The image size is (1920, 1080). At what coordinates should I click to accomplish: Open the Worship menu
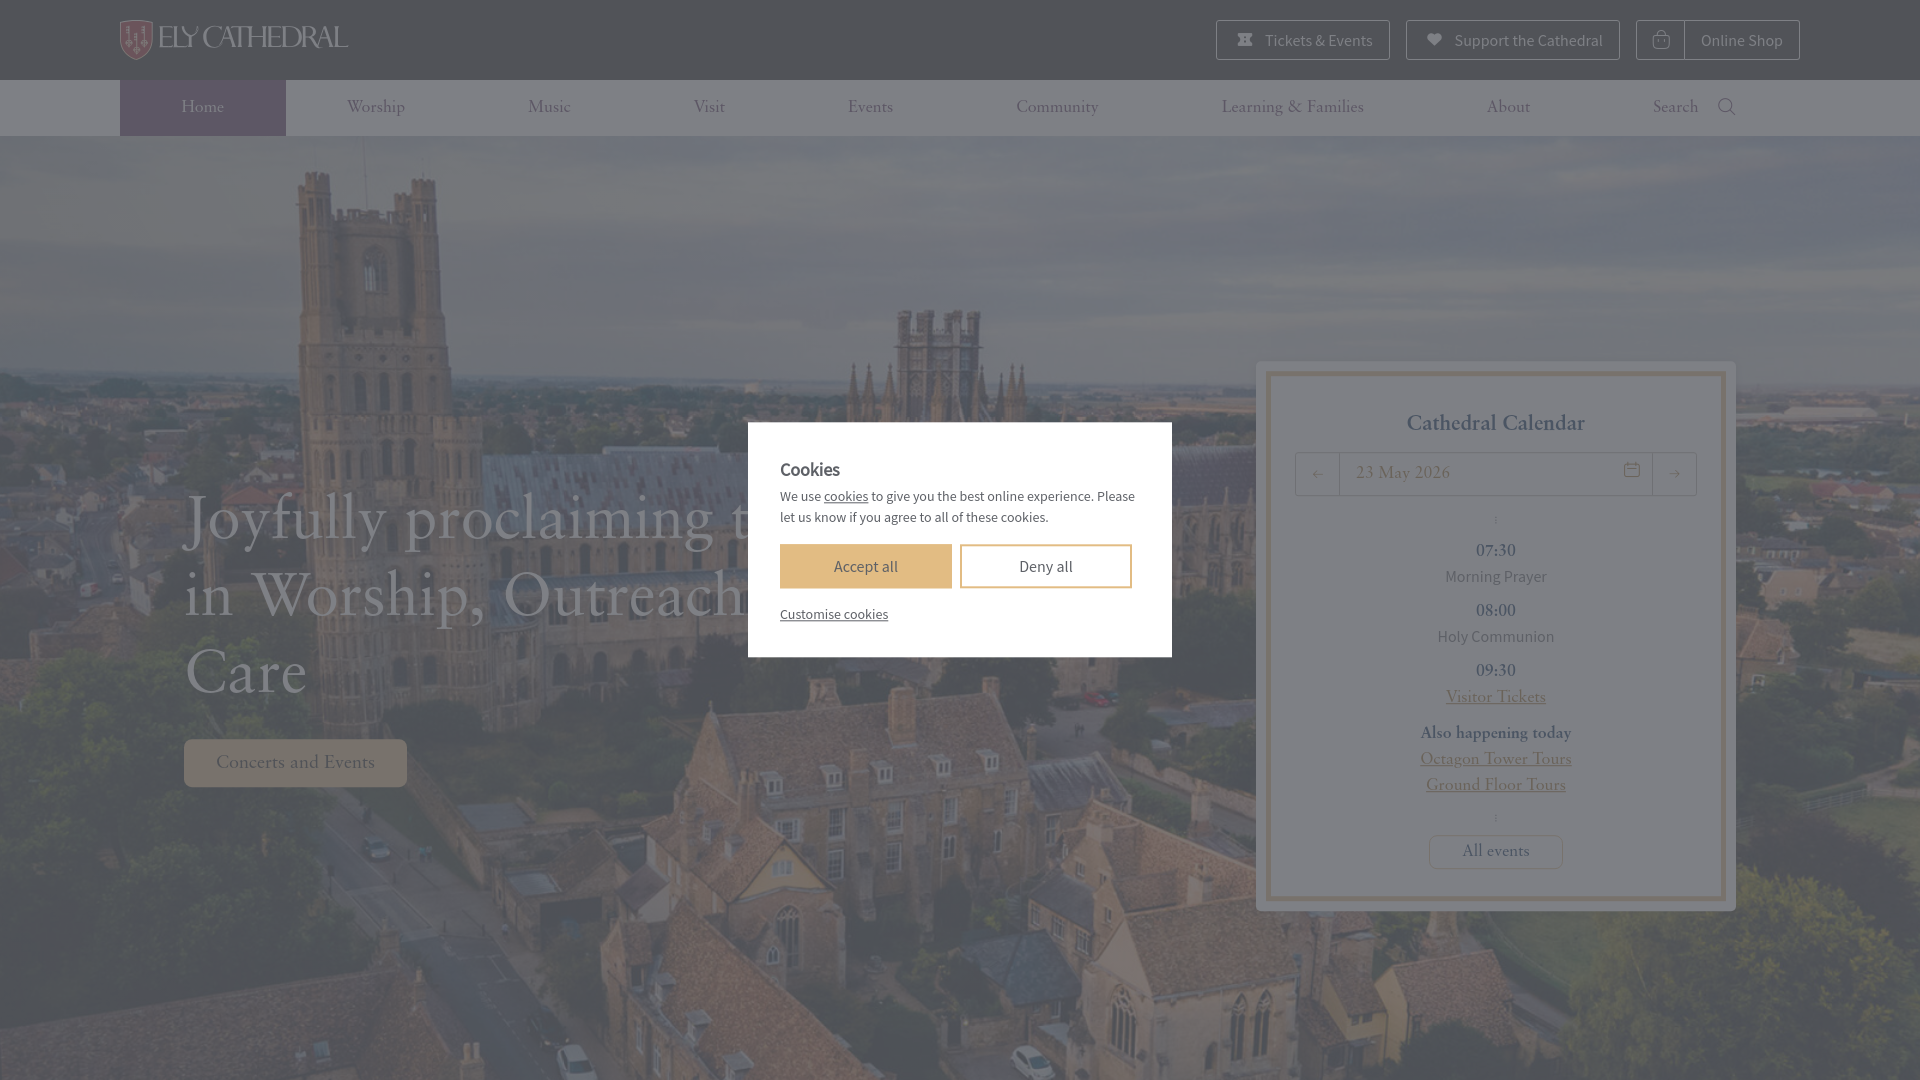376,107
